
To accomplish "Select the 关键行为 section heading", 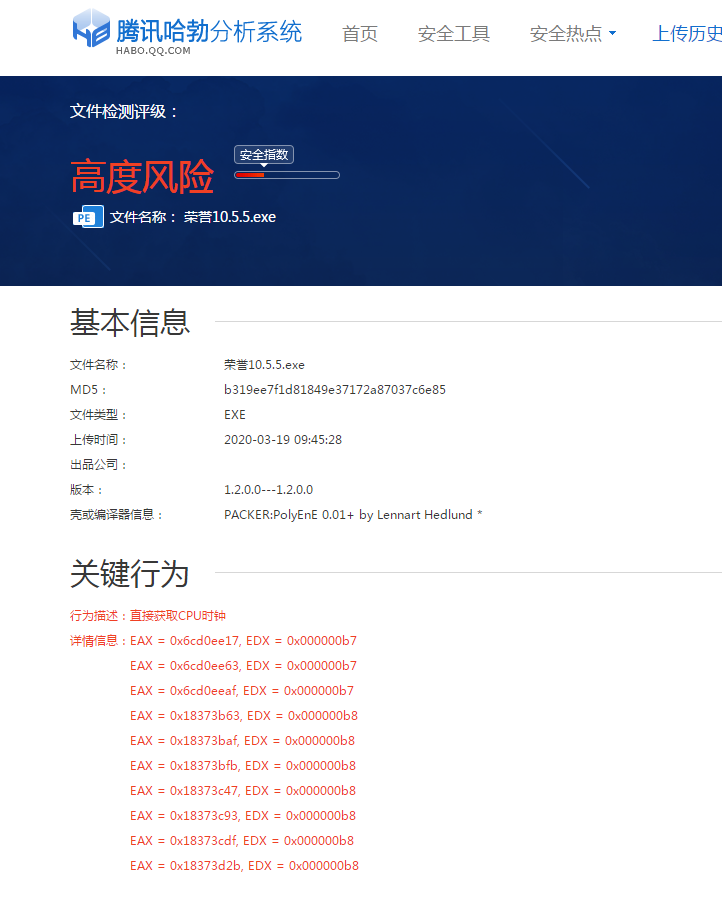I will 130,574.
